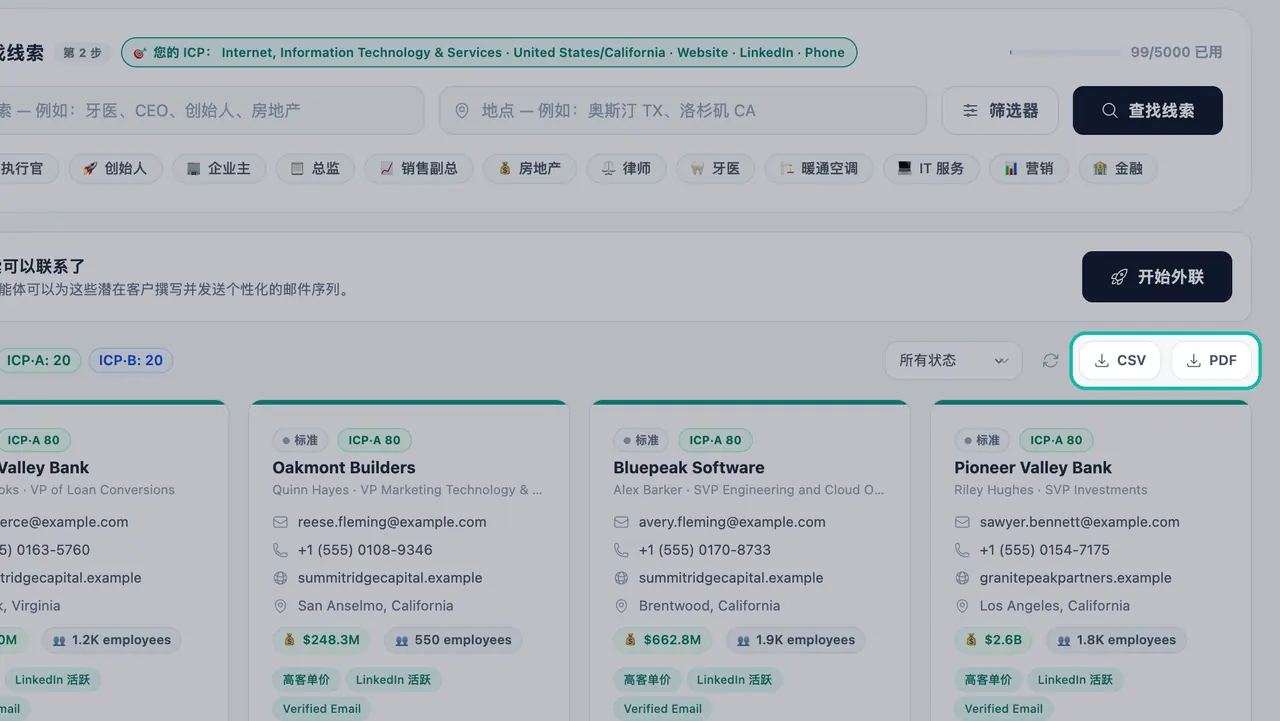Select the 暖通空调 quick filter chip
1280x721 pixels.
[x=819, y=169]
